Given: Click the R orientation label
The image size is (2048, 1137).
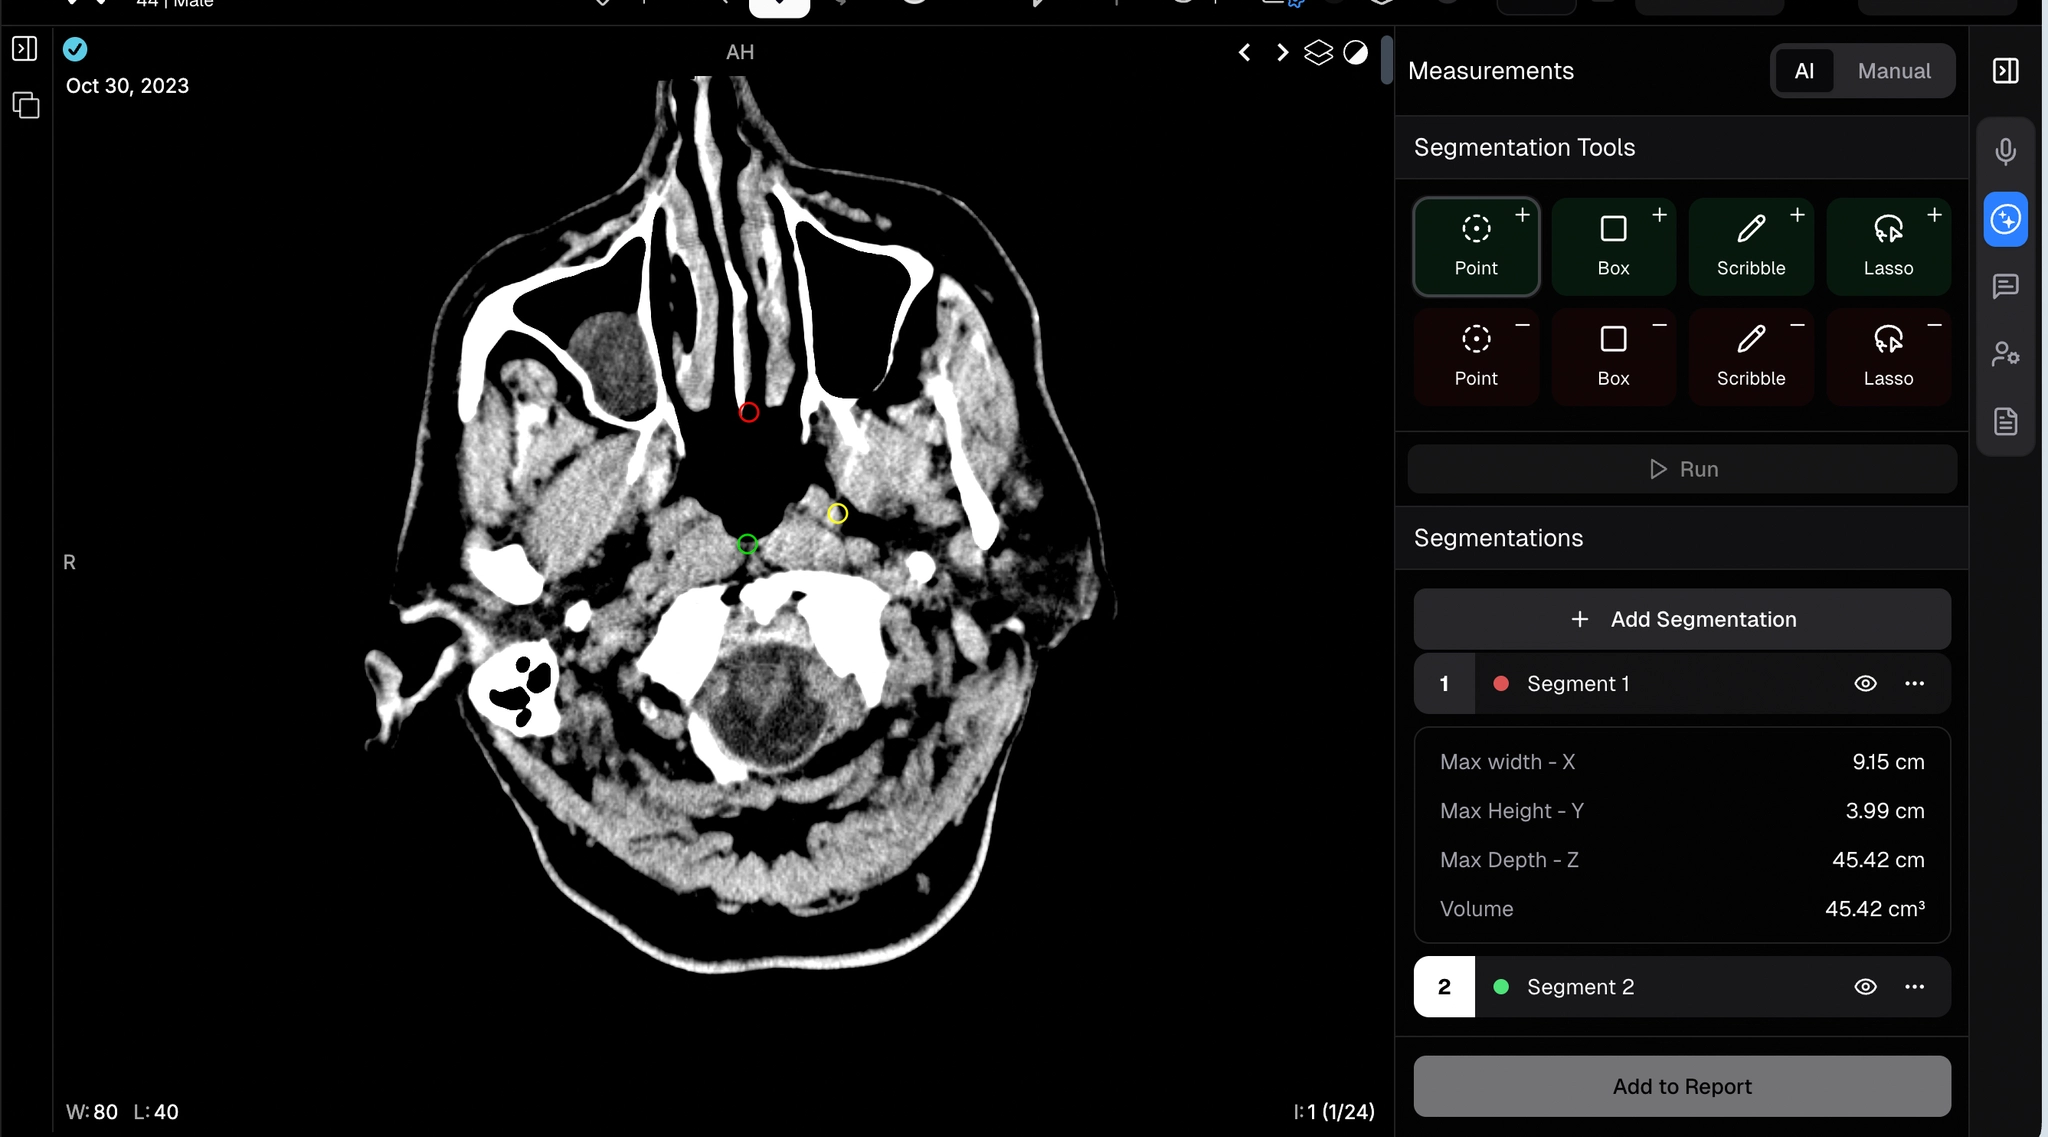Looking at the screenshot, I should (x=69, y=562).
